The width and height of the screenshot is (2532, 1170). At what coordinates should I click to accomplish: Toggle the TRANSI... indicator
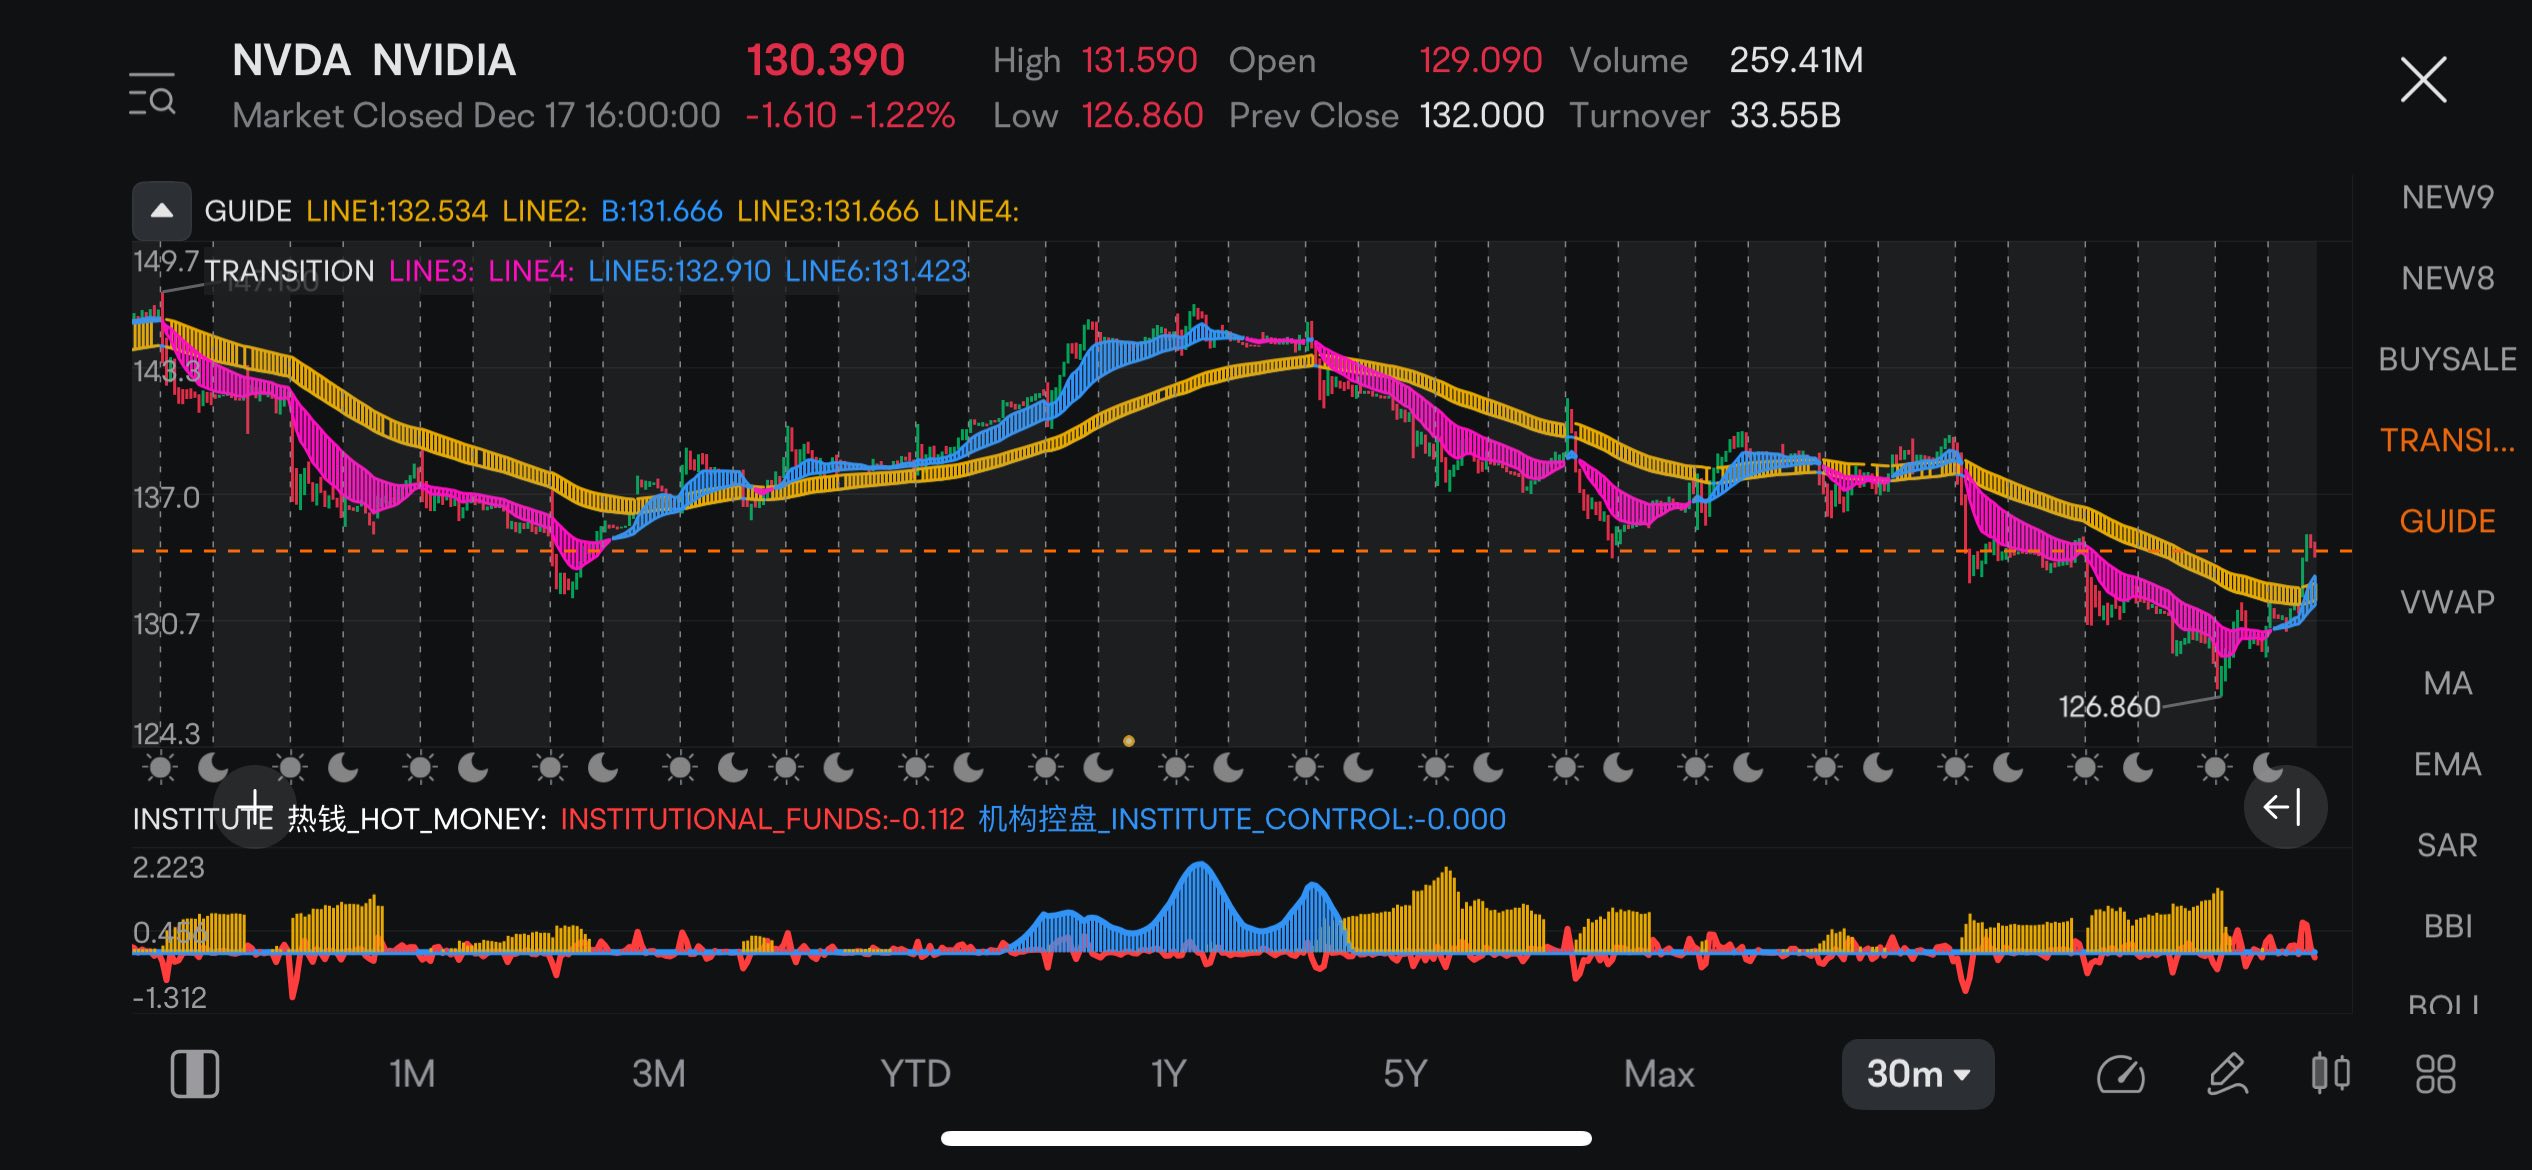2447,440
